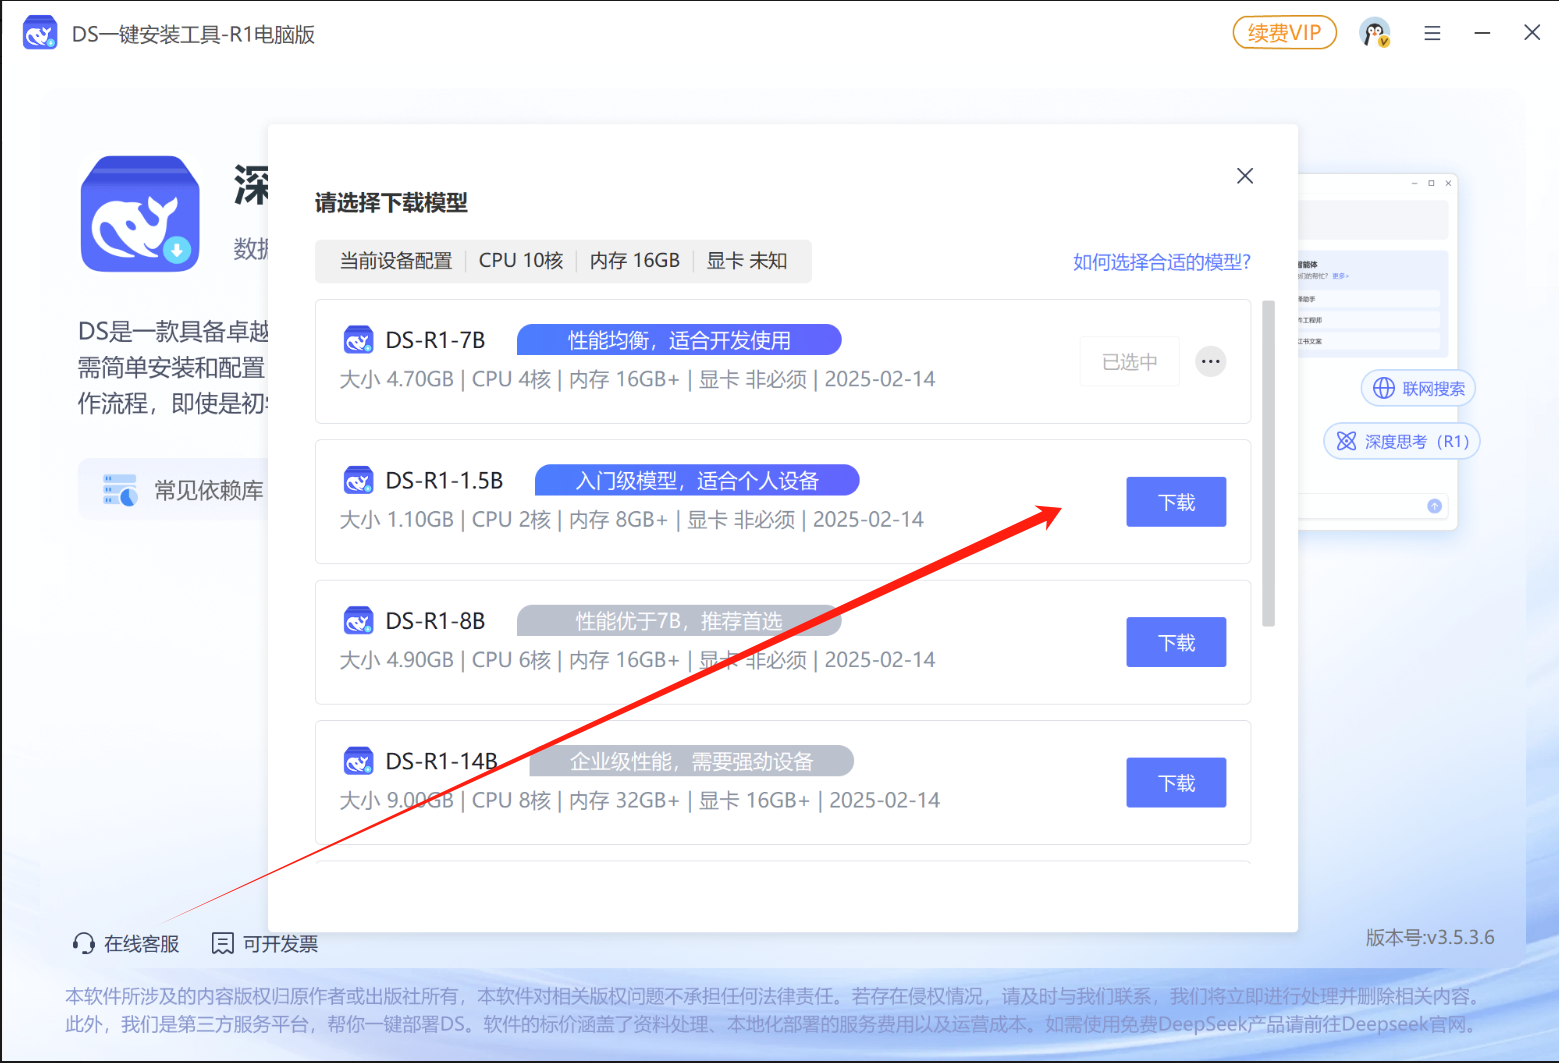Click the DS-R1-1.5B model icon
Viewport: 1559px width, 1063px height.
click(x=358, y=481)
